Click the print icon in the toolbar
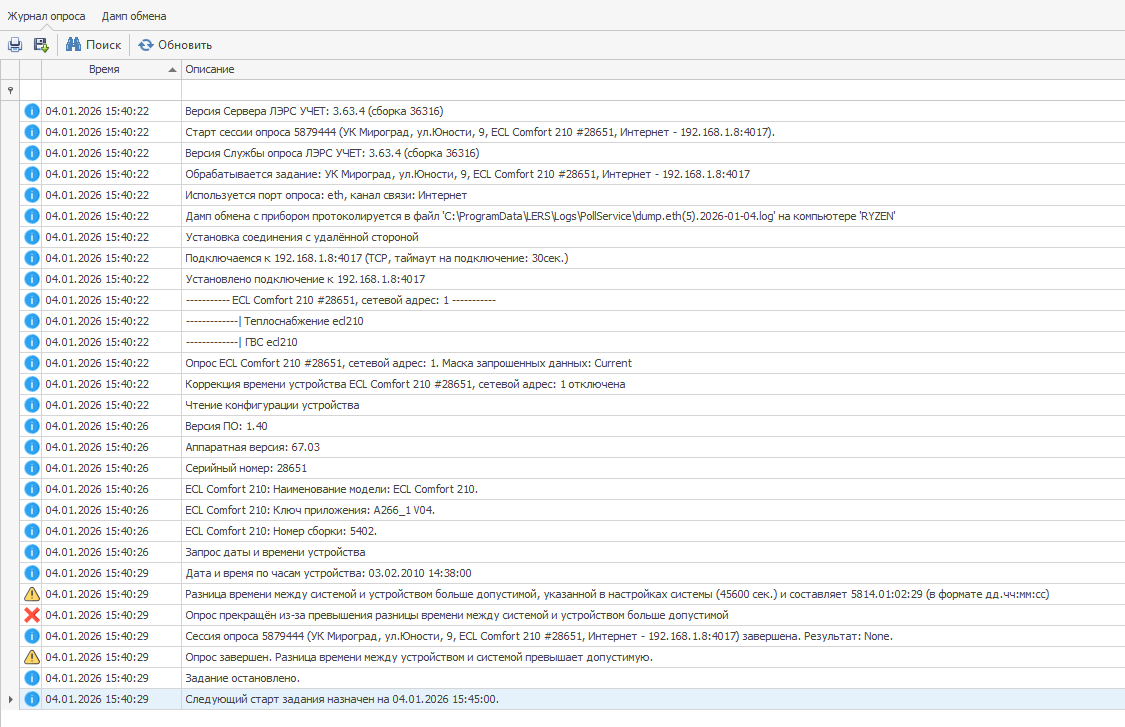 [x=15, y=45]
